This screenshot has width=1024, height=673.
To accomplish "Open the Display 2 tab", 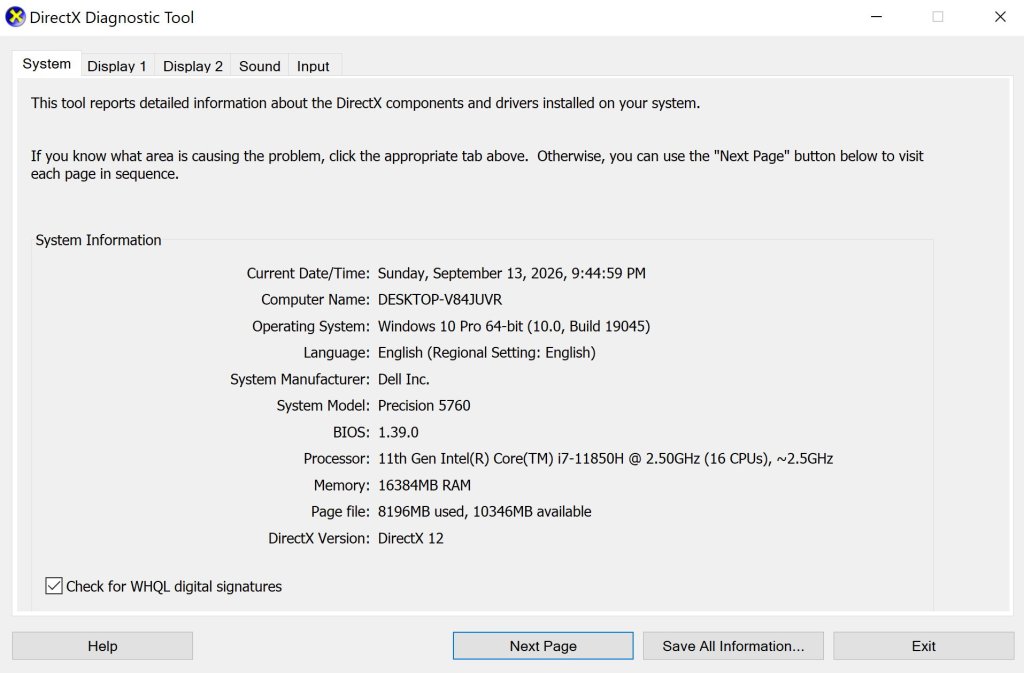I will pyautogui.click(x=193, y=66).
